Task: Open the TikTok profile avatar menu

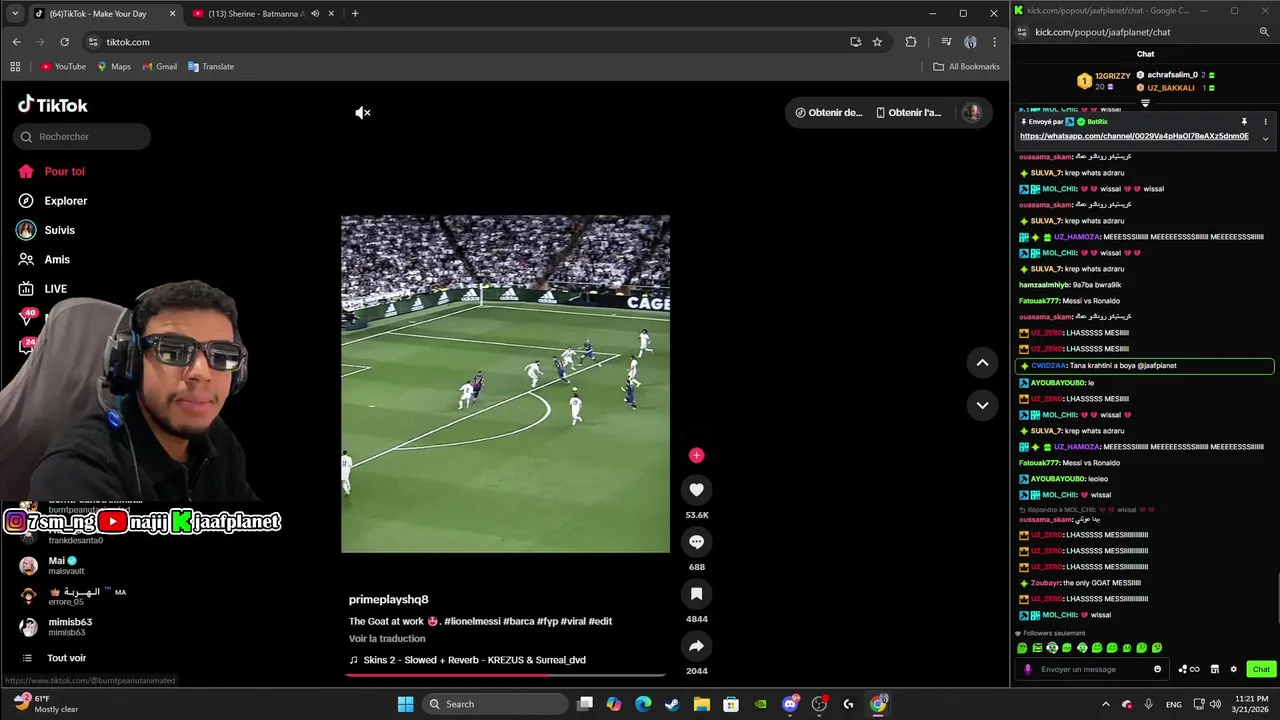Action: coord(971,112)
